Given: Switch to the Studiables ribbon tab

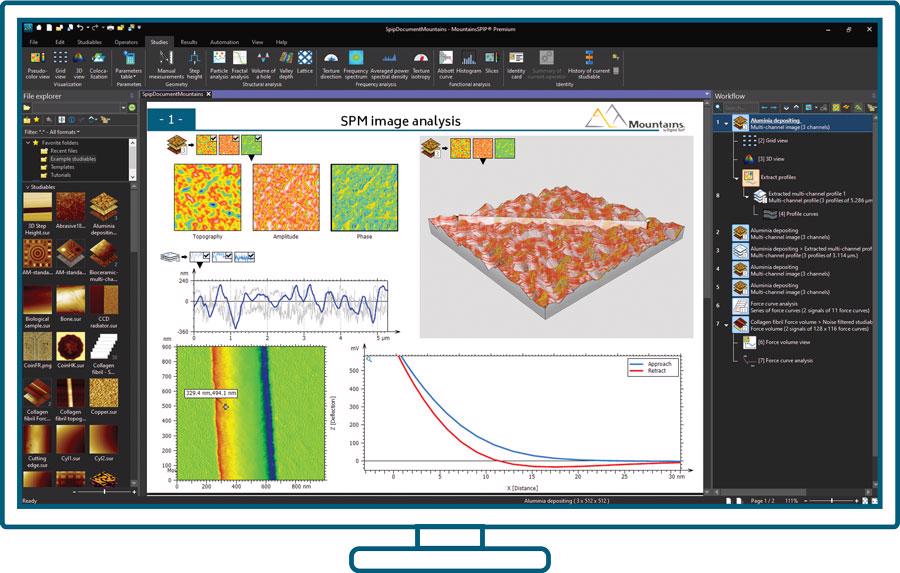Looking at the screenshot, I should click(x=90, y=42).
